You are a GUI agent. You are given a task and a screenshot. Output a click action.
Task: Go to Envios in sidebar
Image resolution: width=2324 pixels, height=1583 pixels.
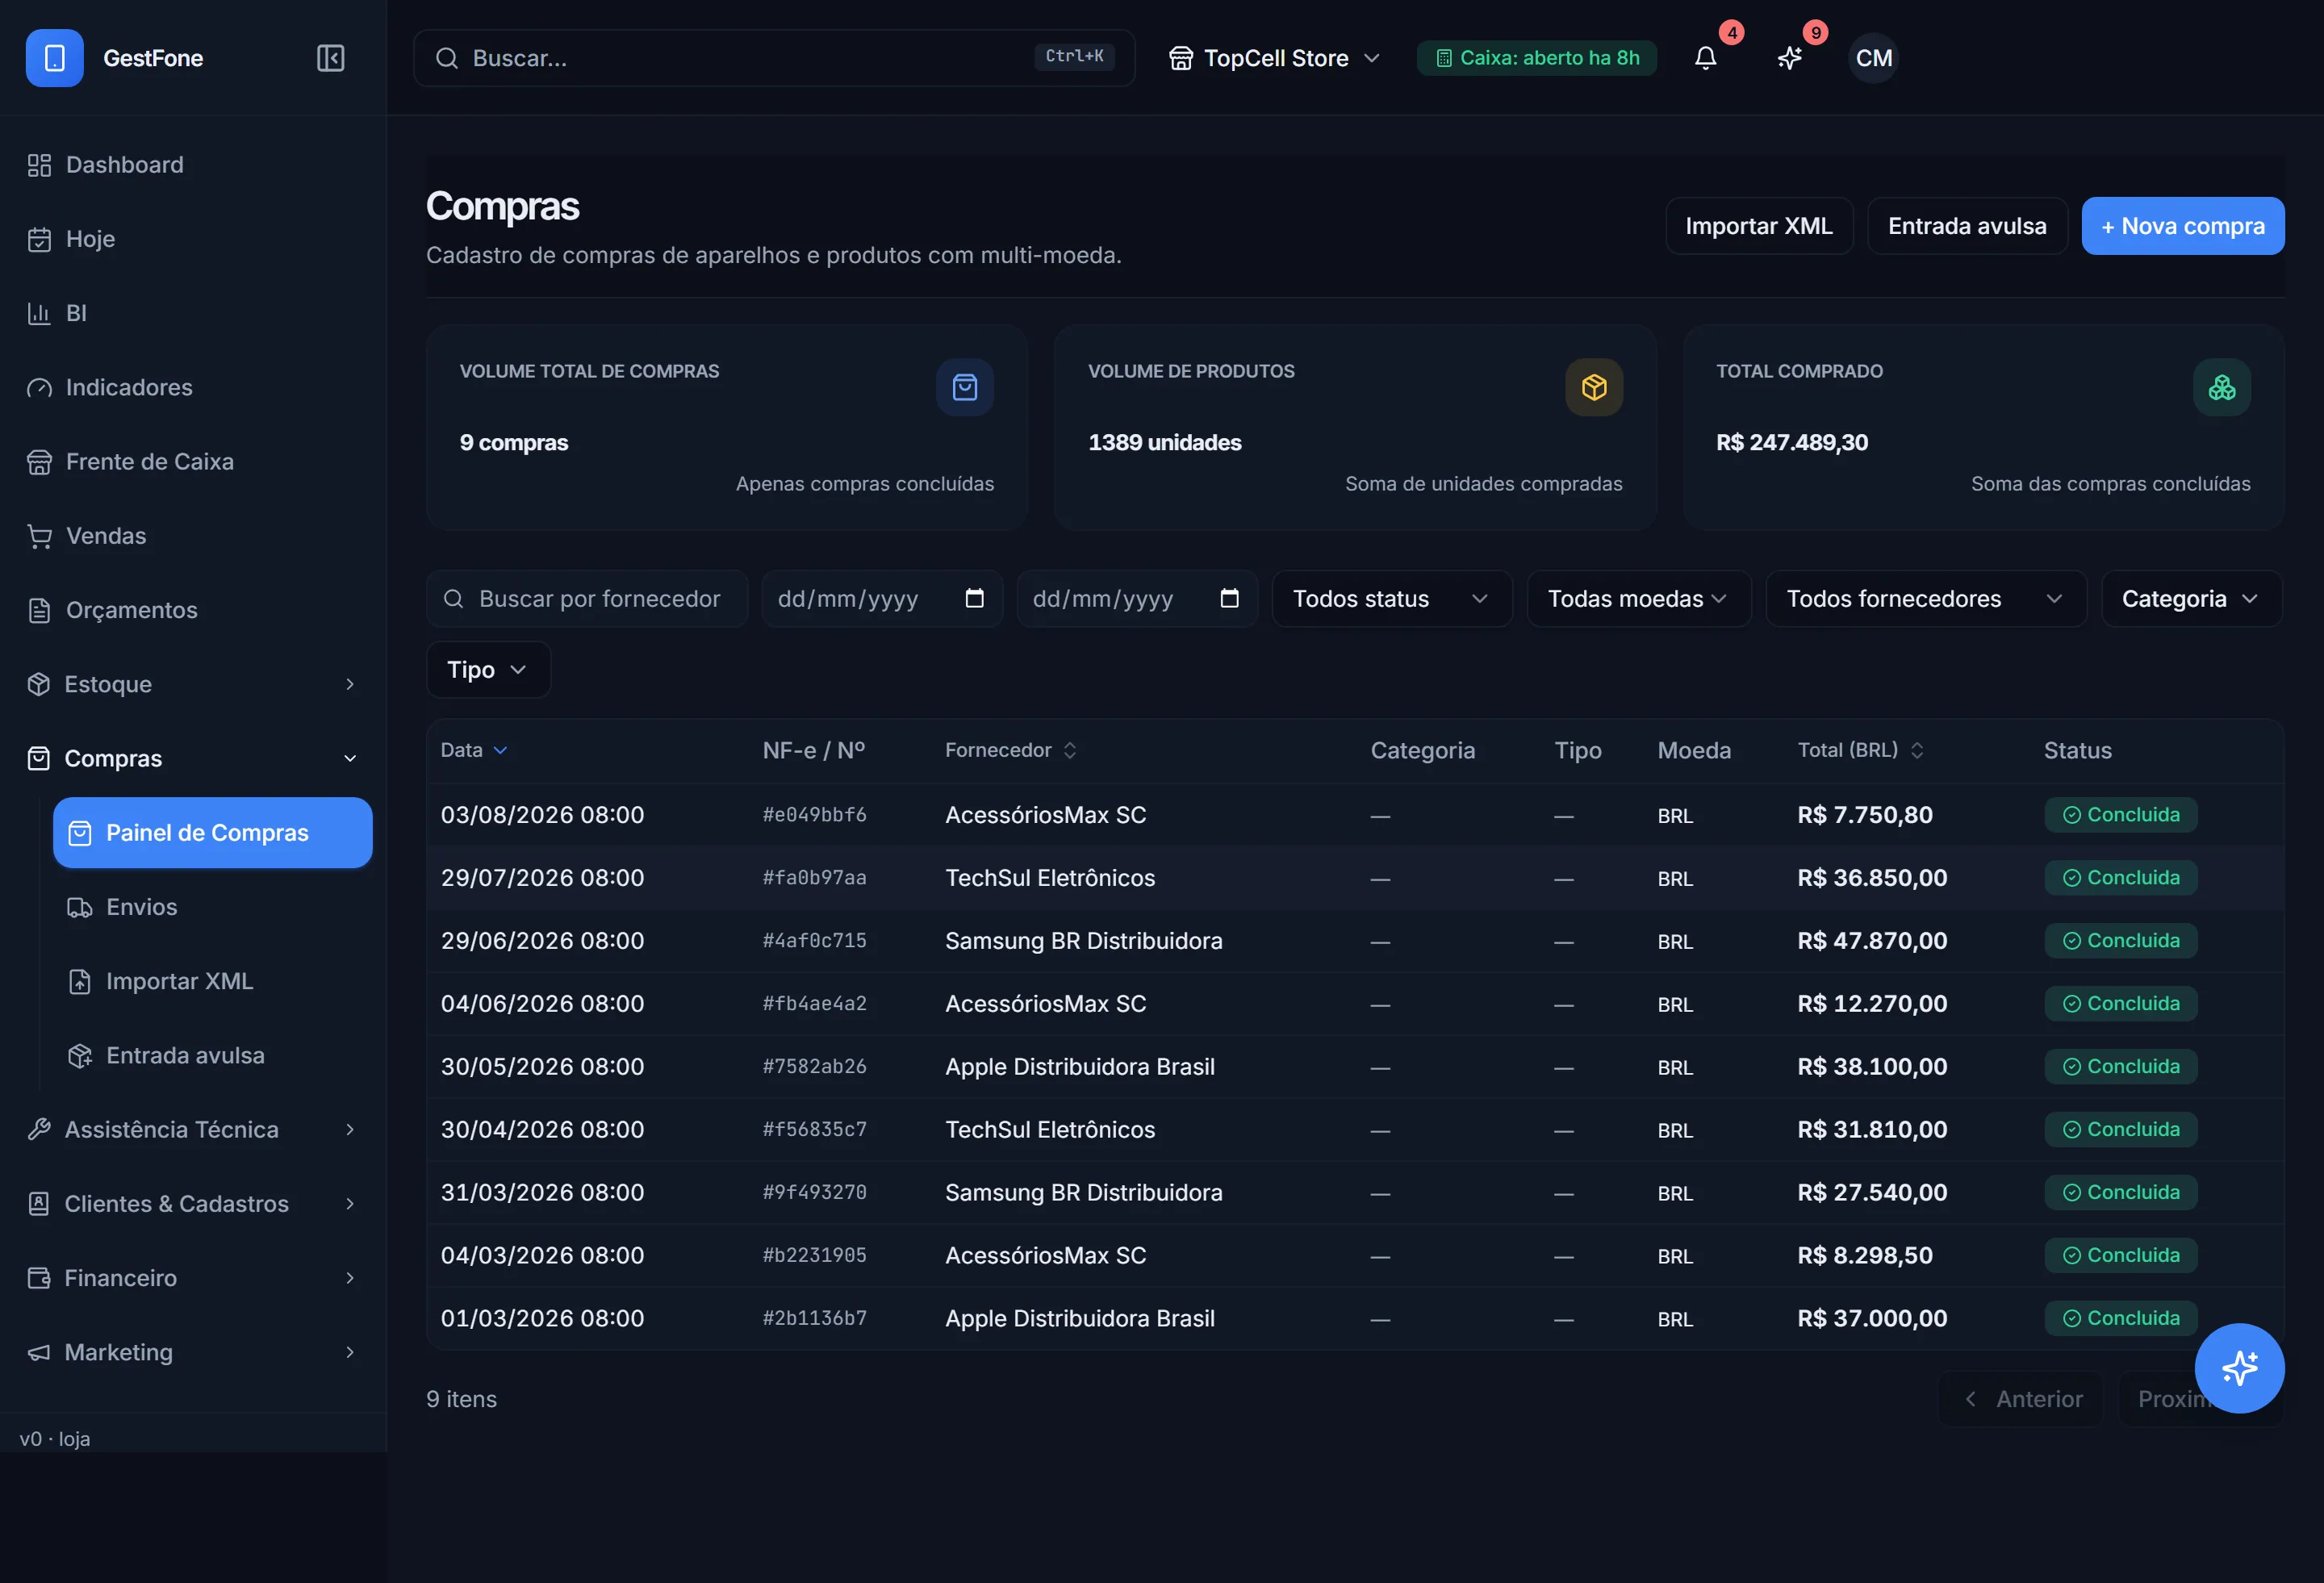[213, 907]
